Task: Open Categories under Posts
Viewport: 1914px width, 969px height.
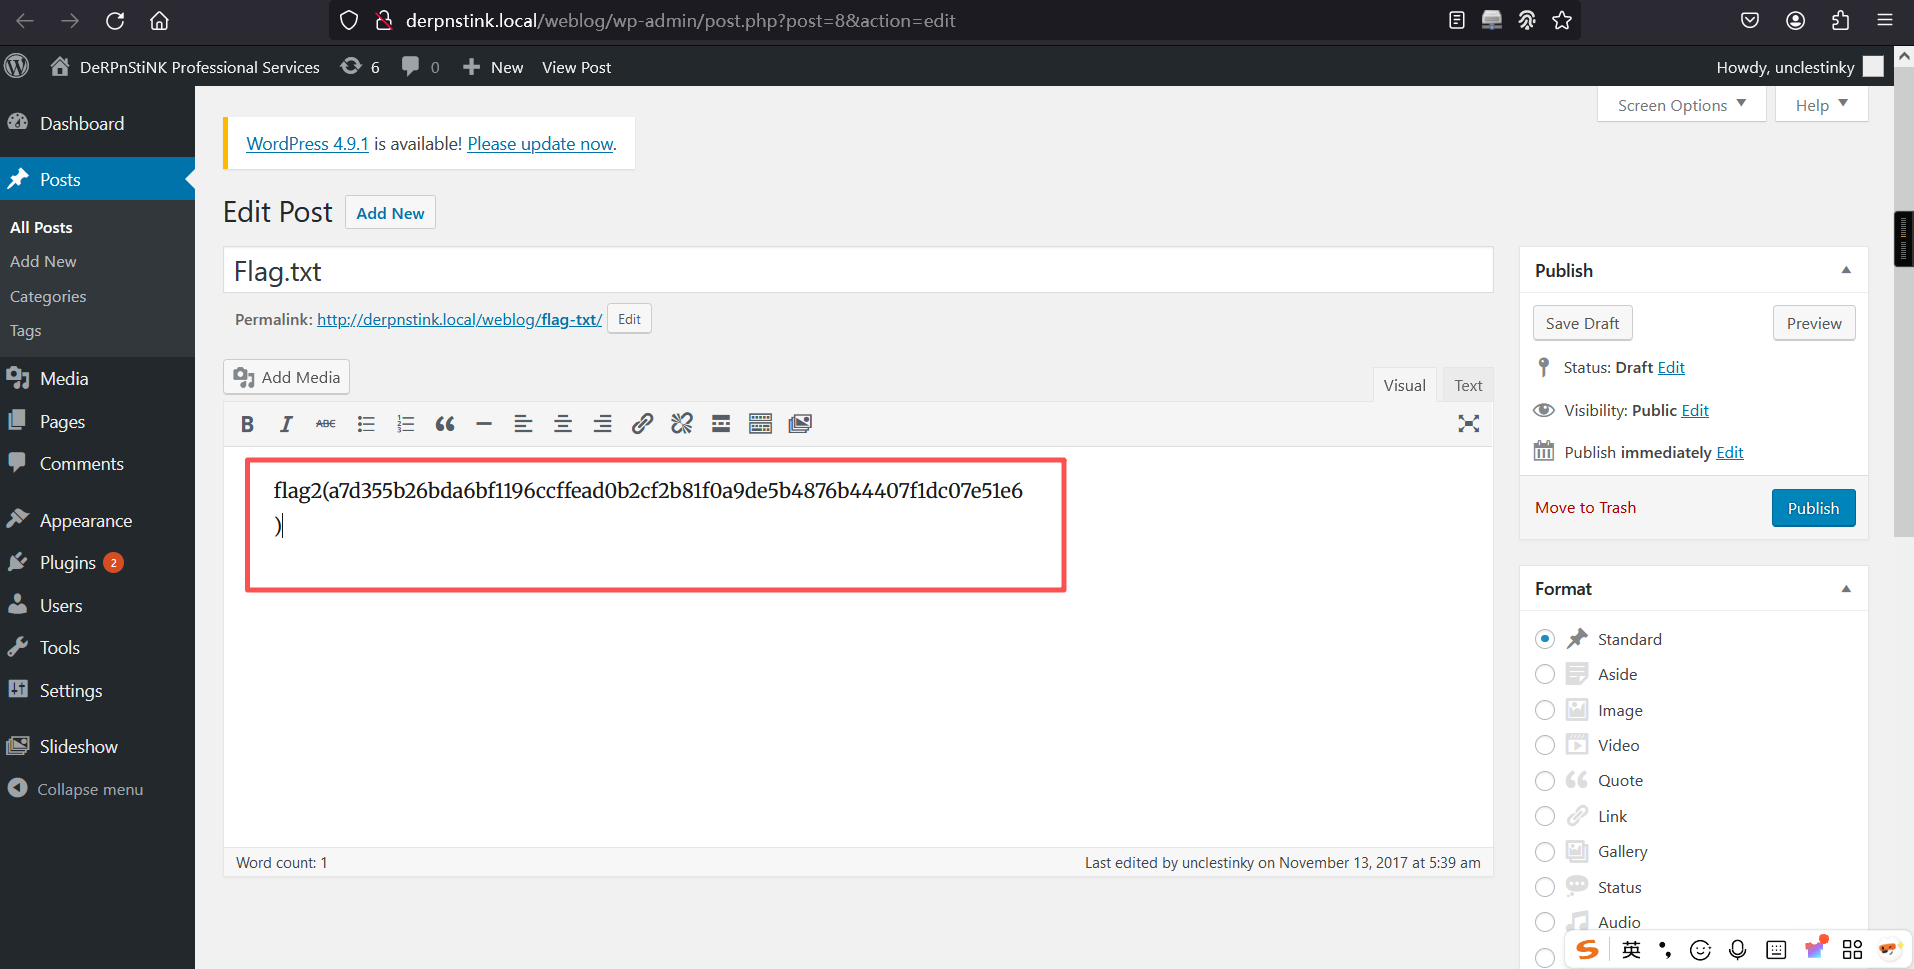Action: 48,296
